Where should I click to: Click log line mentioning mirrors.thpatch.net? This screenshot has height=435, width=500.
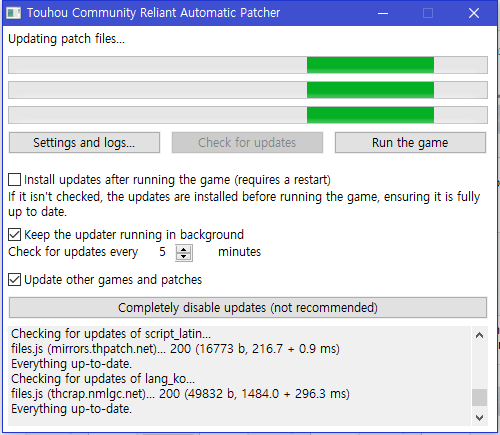175,349
